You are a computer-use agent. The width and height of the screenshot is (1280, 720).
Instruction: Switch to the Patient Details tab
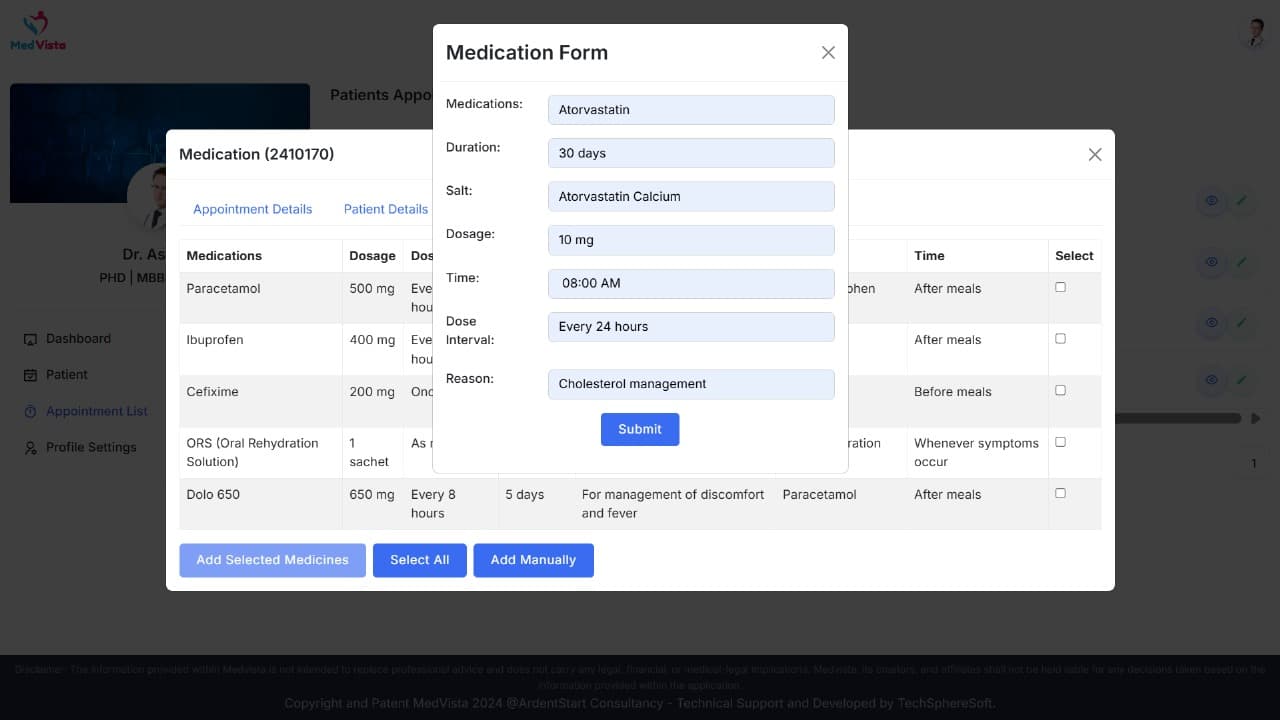386,209
